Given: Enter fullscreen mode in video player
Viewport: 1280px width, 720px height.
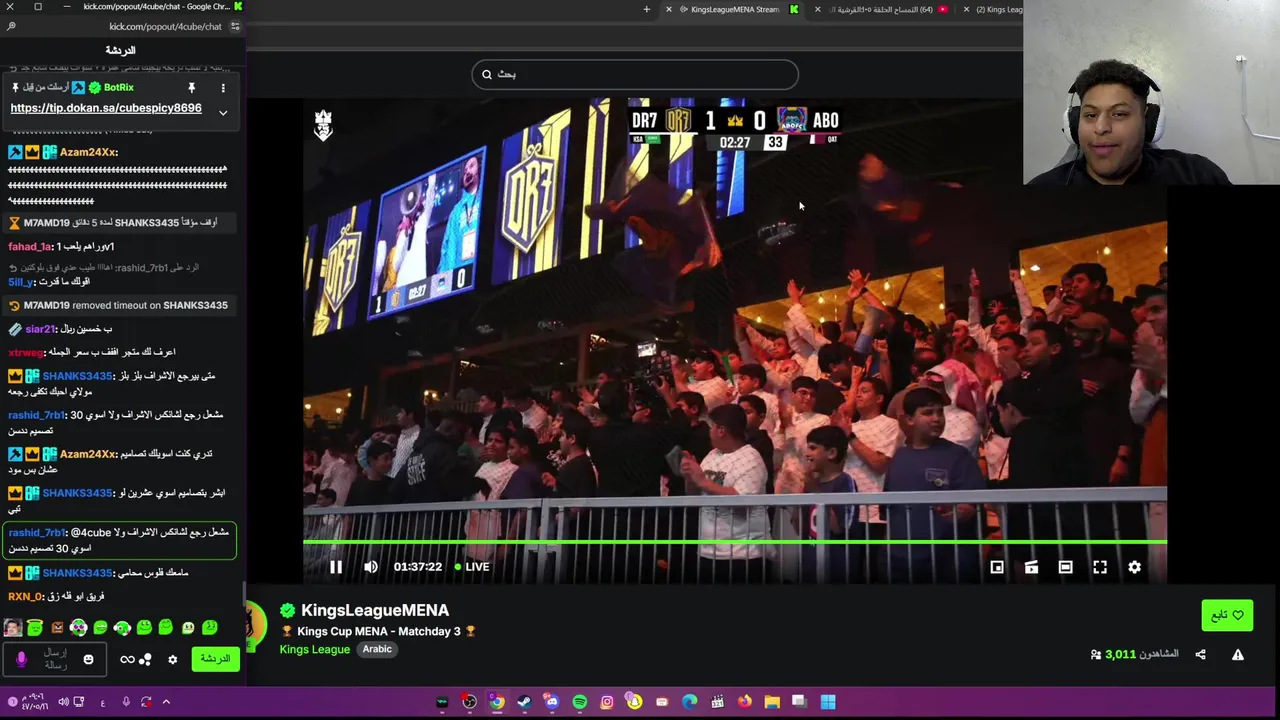Looking at the screenshot, I should click(1100, 567).
